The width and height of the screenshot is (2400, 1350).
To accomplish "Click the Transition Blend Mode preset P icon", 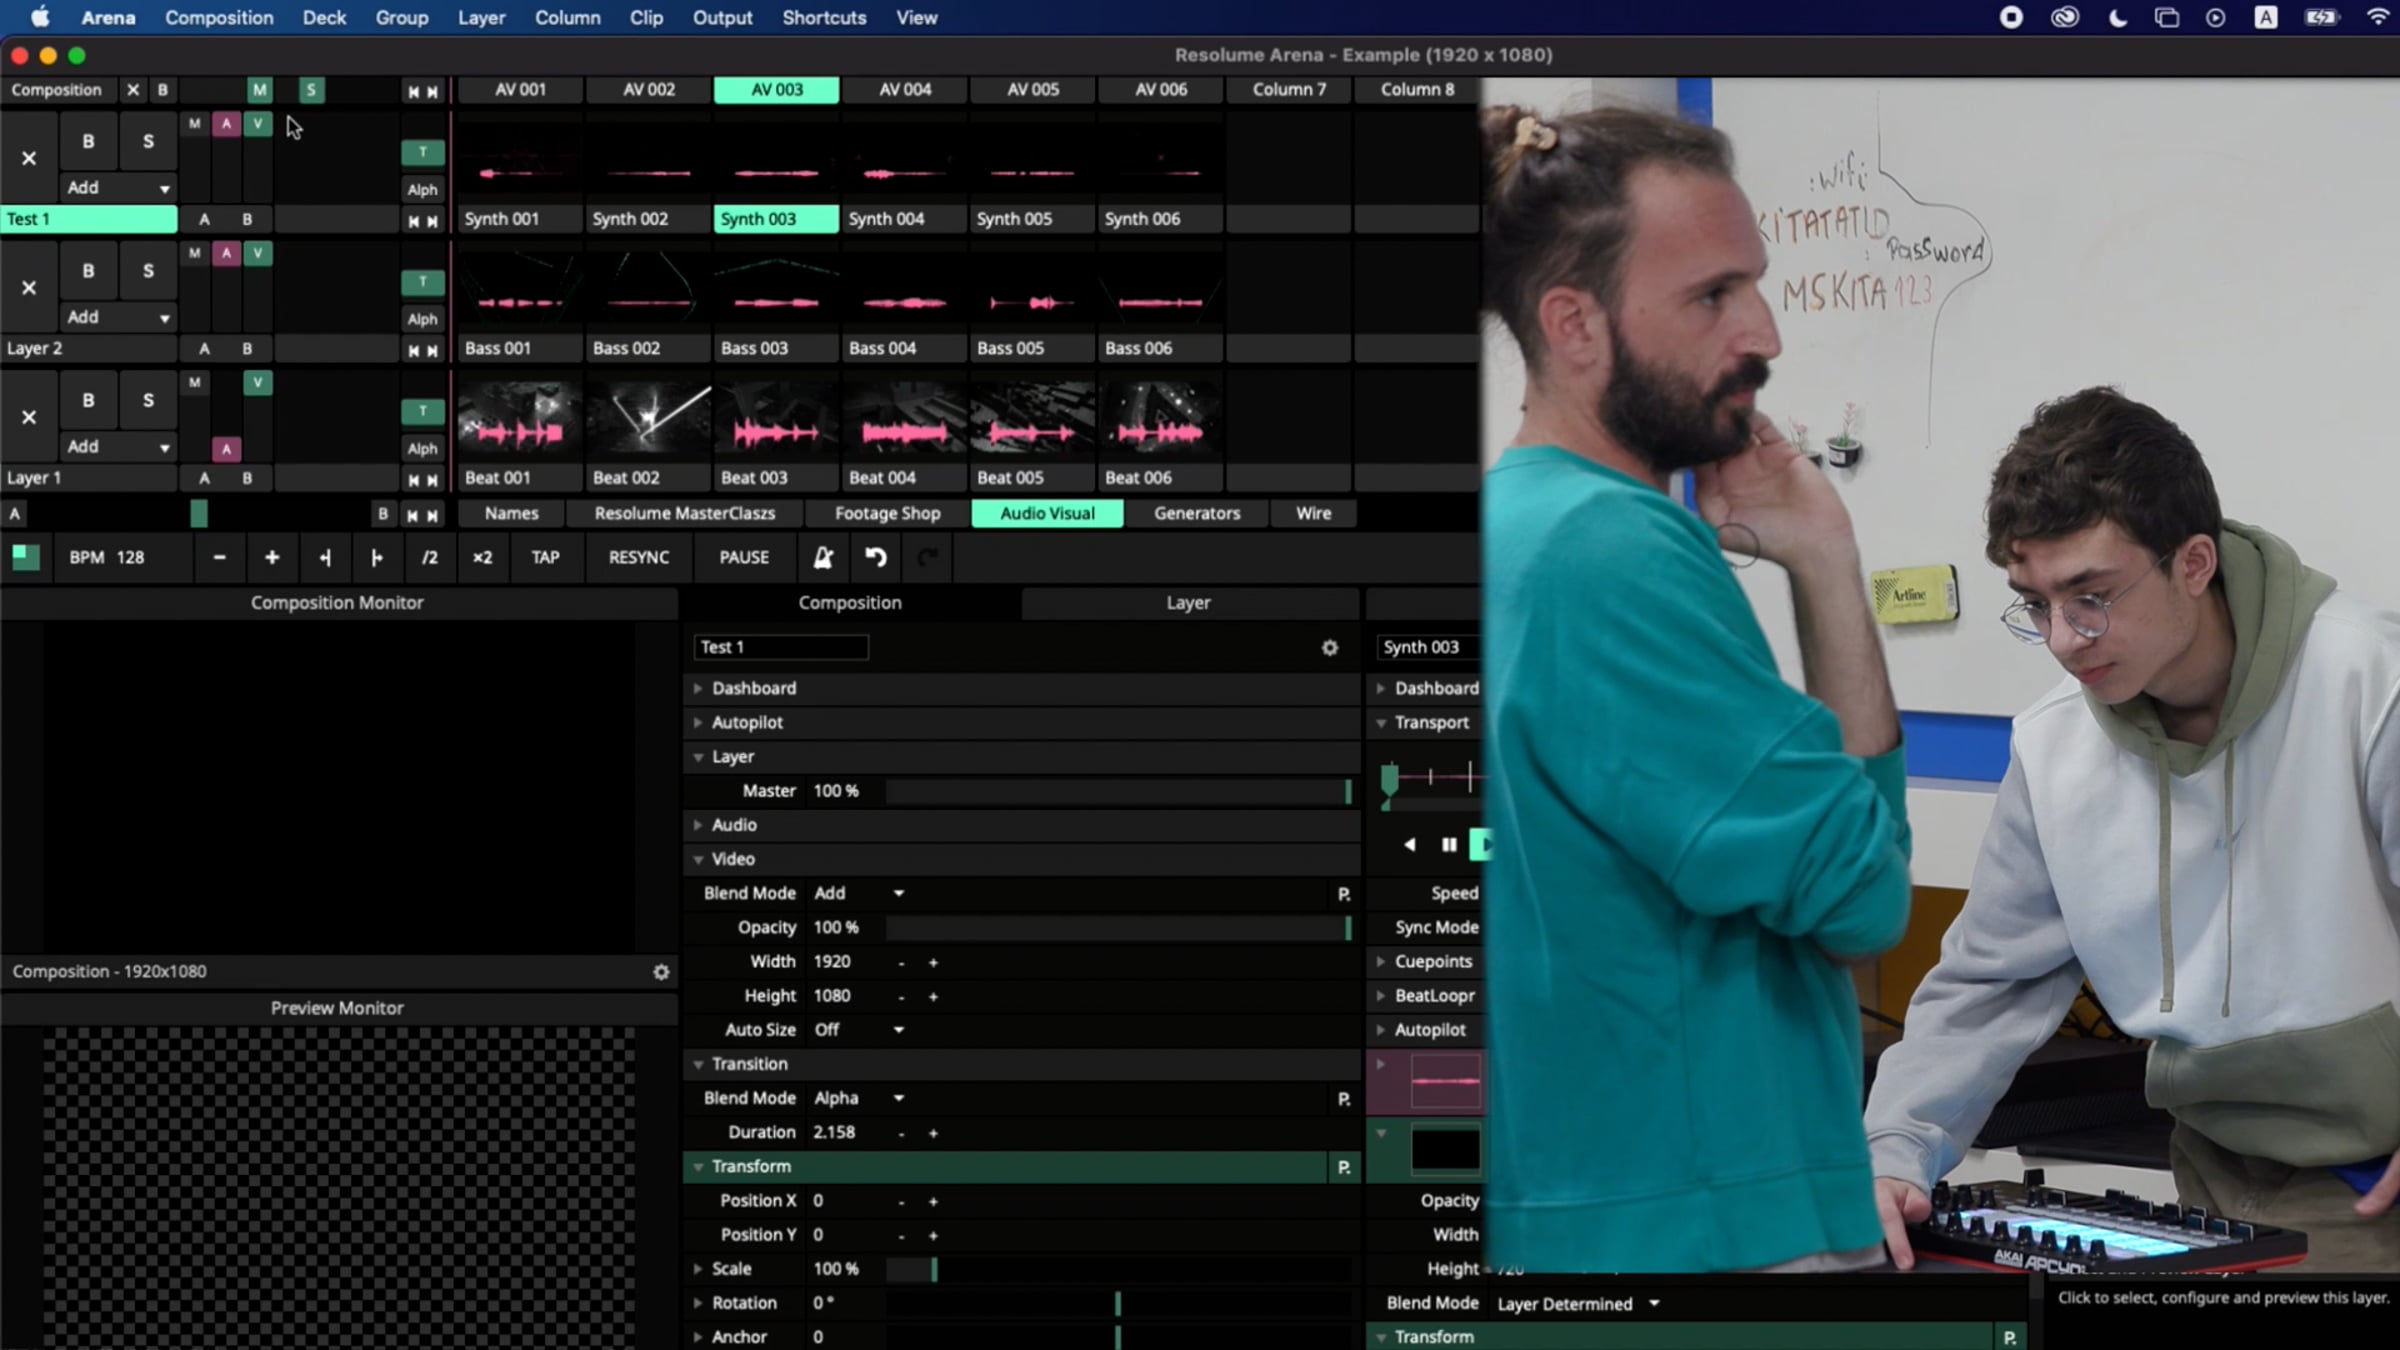I will 1343,1099.
